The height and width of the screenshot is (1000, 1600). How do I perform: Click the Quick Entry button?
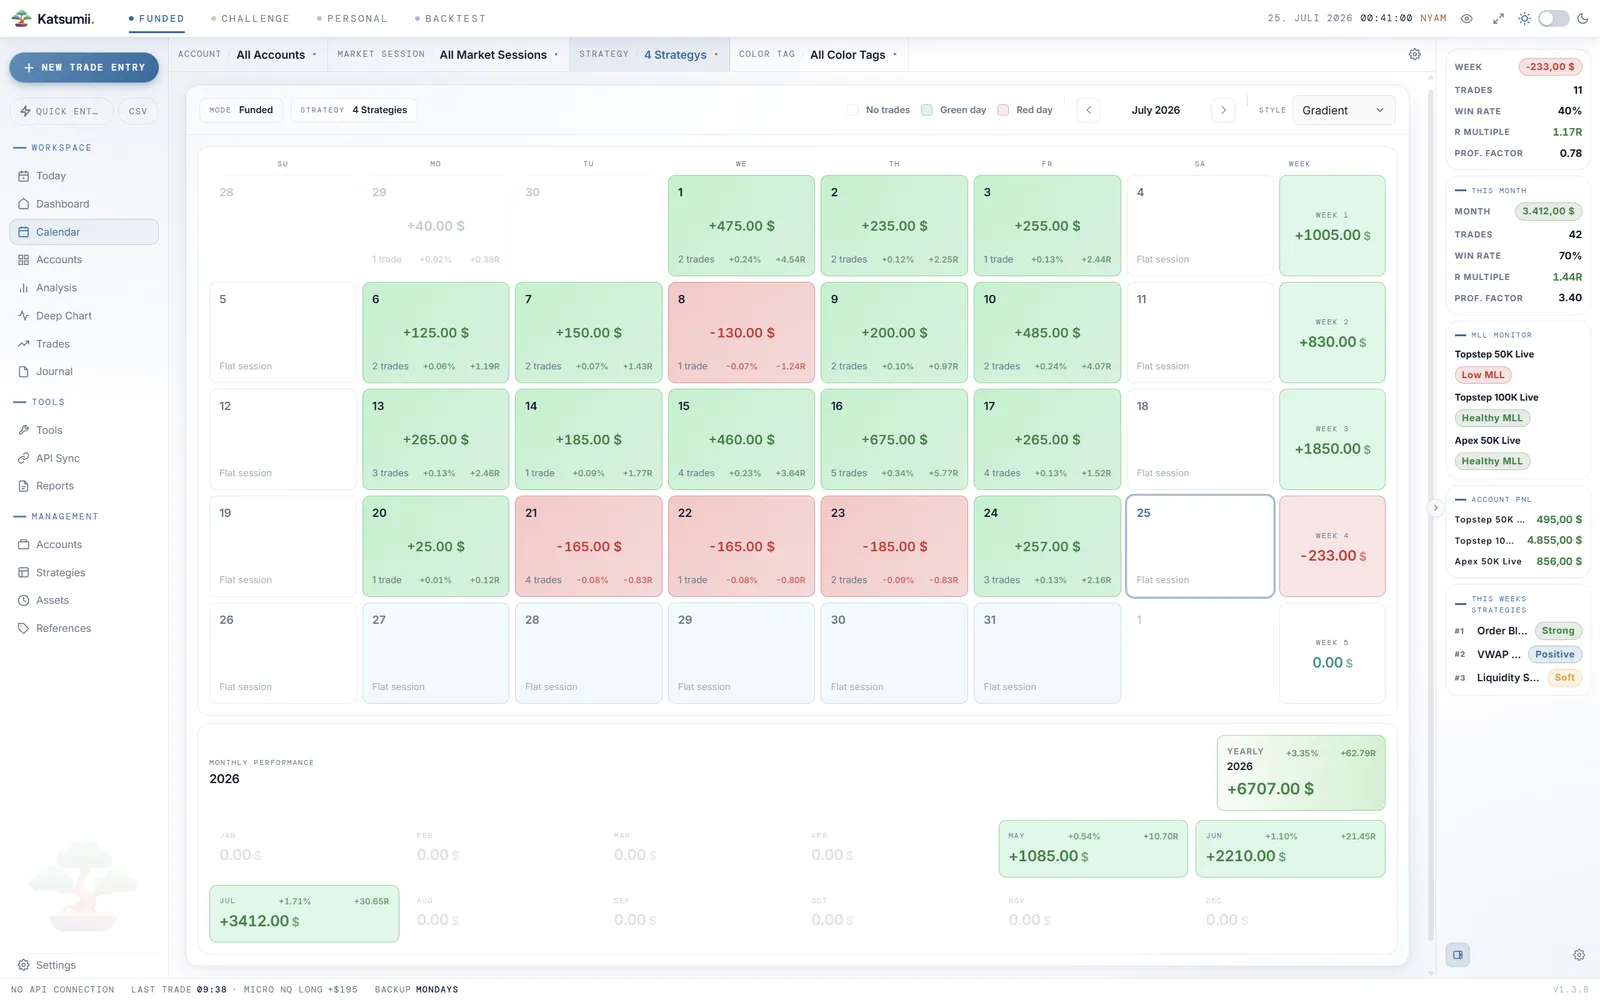pos(61,111)
